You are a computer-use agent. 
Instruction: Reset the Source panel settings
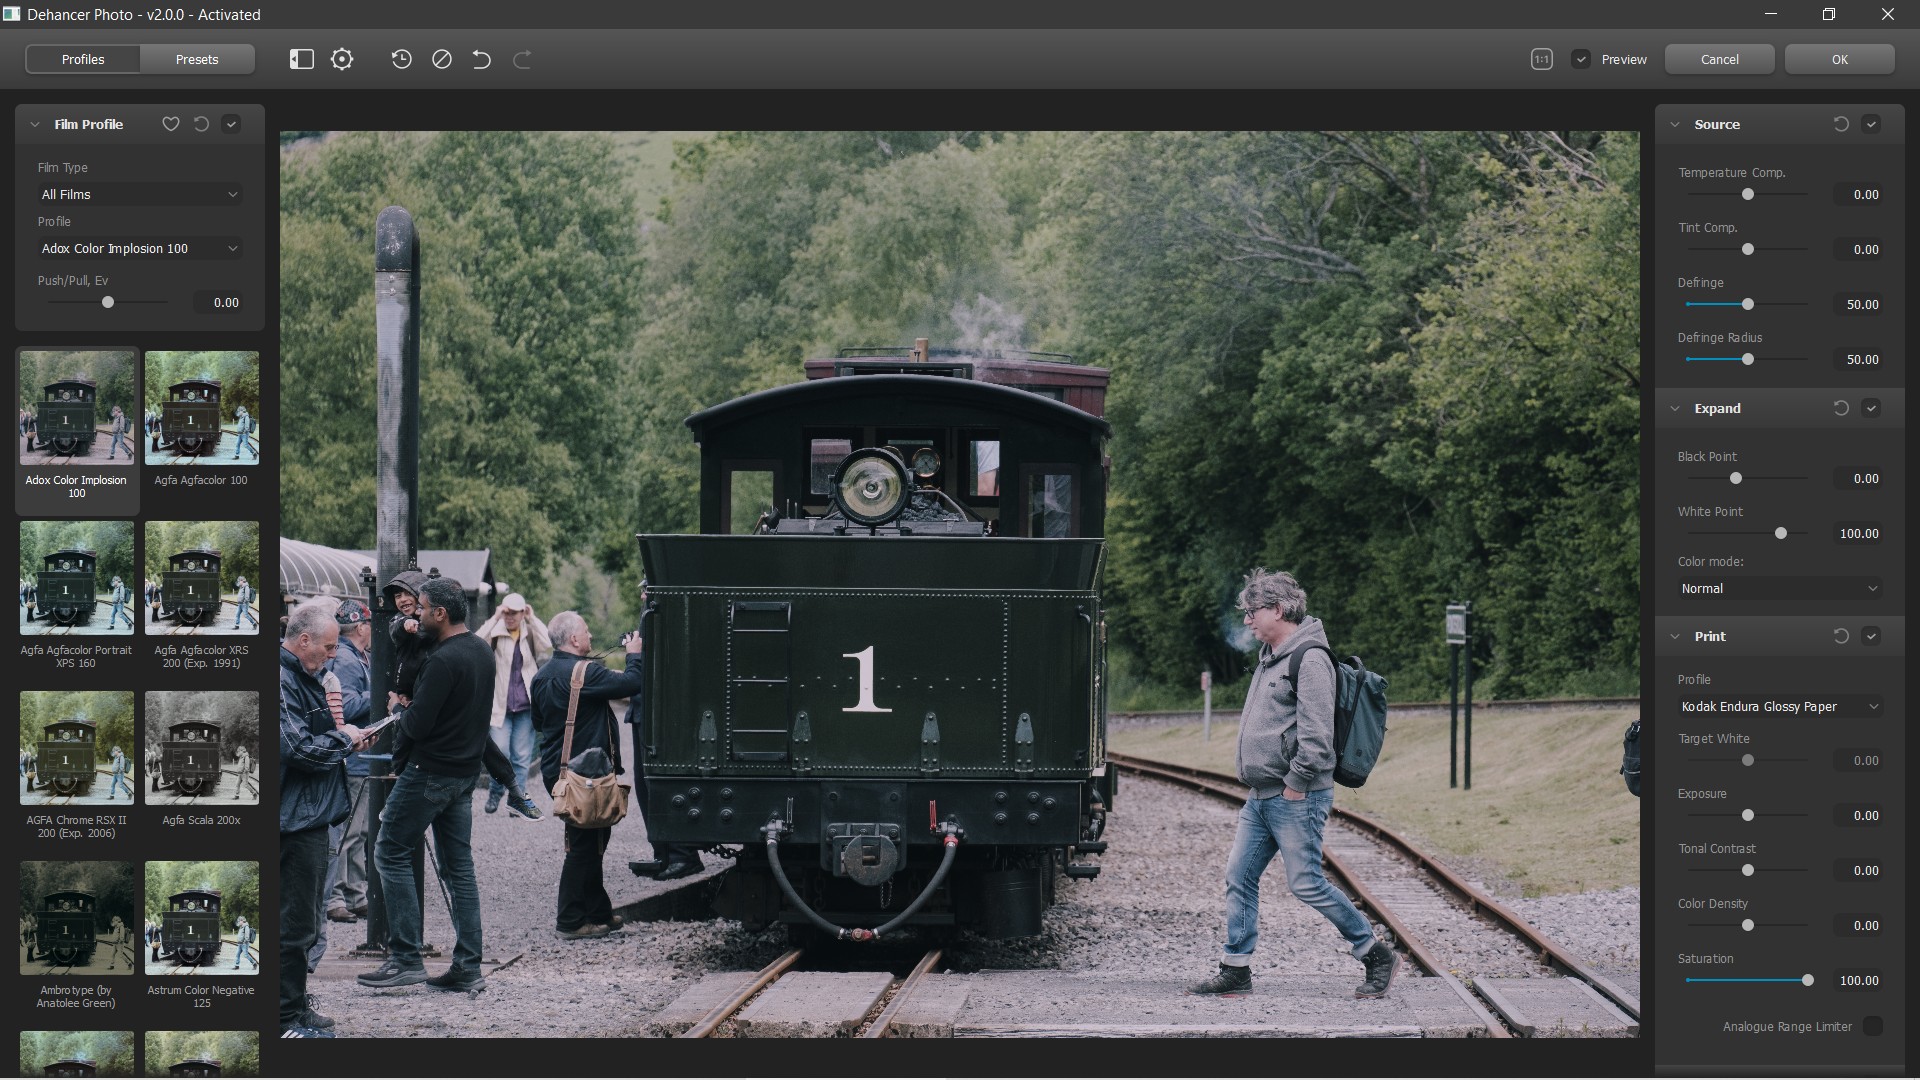(1840, 124)
